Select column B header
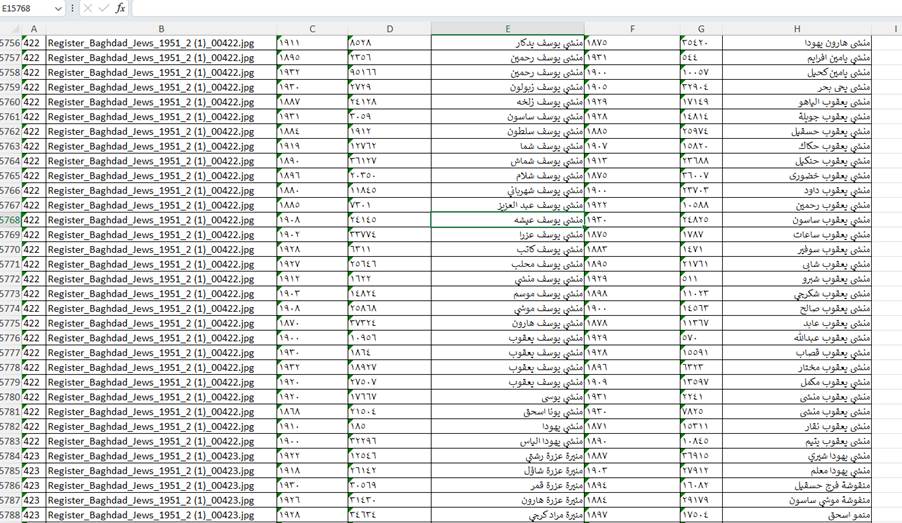Screen dimensions: 902x523 point(161,29)
